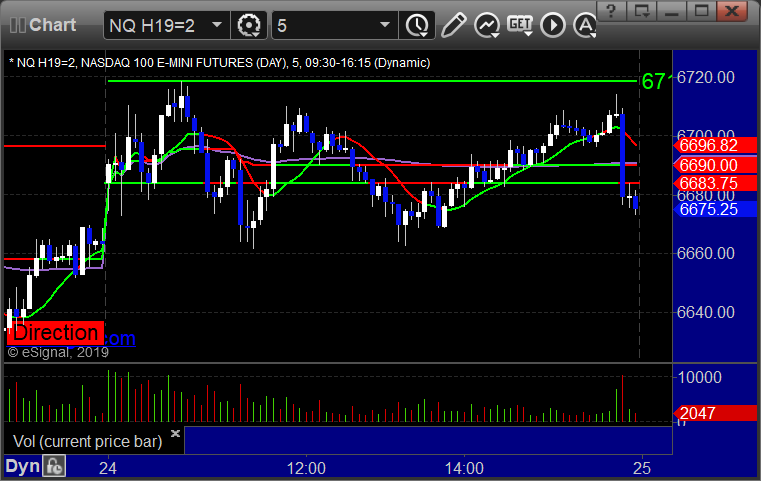Expand the NQ H19=2 symbol dropdown
The image size is (761, 481).
(217, 25)
